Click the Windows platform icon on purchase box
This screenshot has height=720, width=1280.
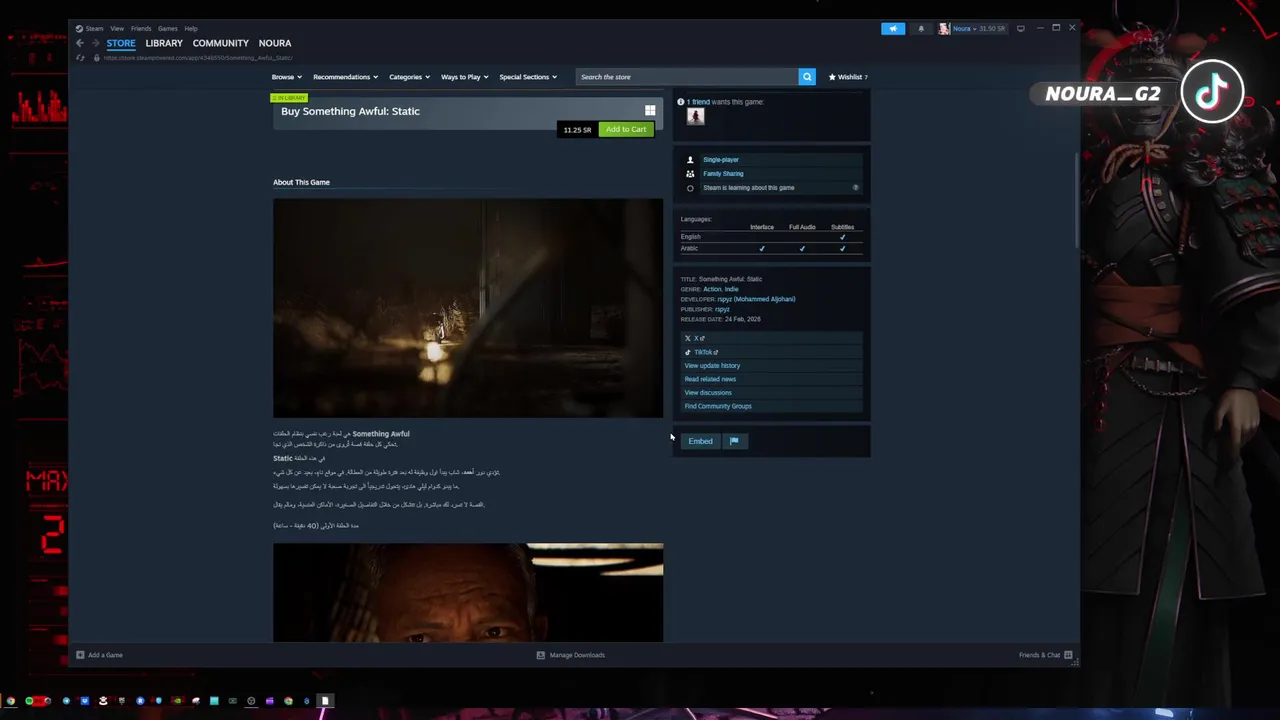tap(650, 111)
